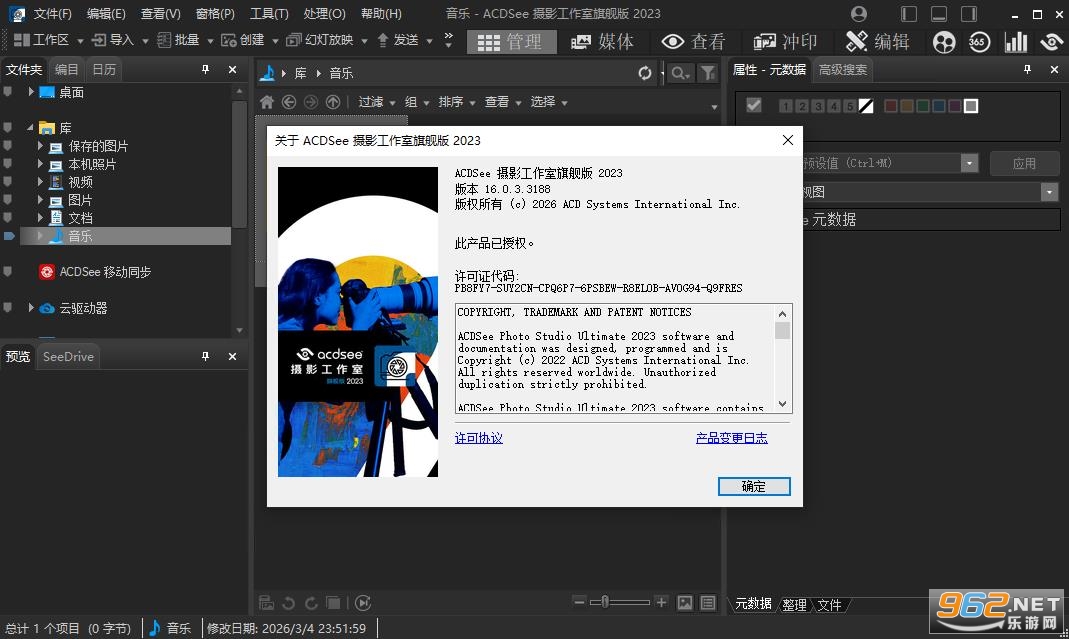Toggle Easy-Select marker beside Desktop folder
Image resolution: width=1069 pixels, height=639 pixels.
tap(7, 92)
